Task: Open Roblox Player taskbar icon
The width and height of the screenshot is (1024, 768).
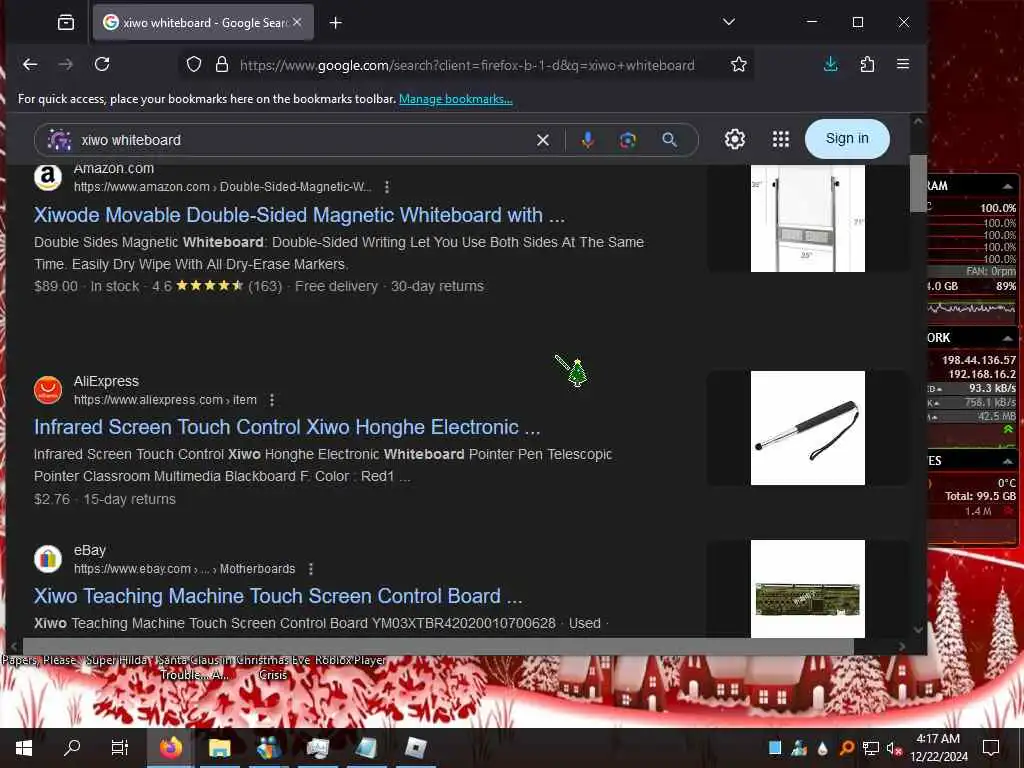Action: pos(415,748)
